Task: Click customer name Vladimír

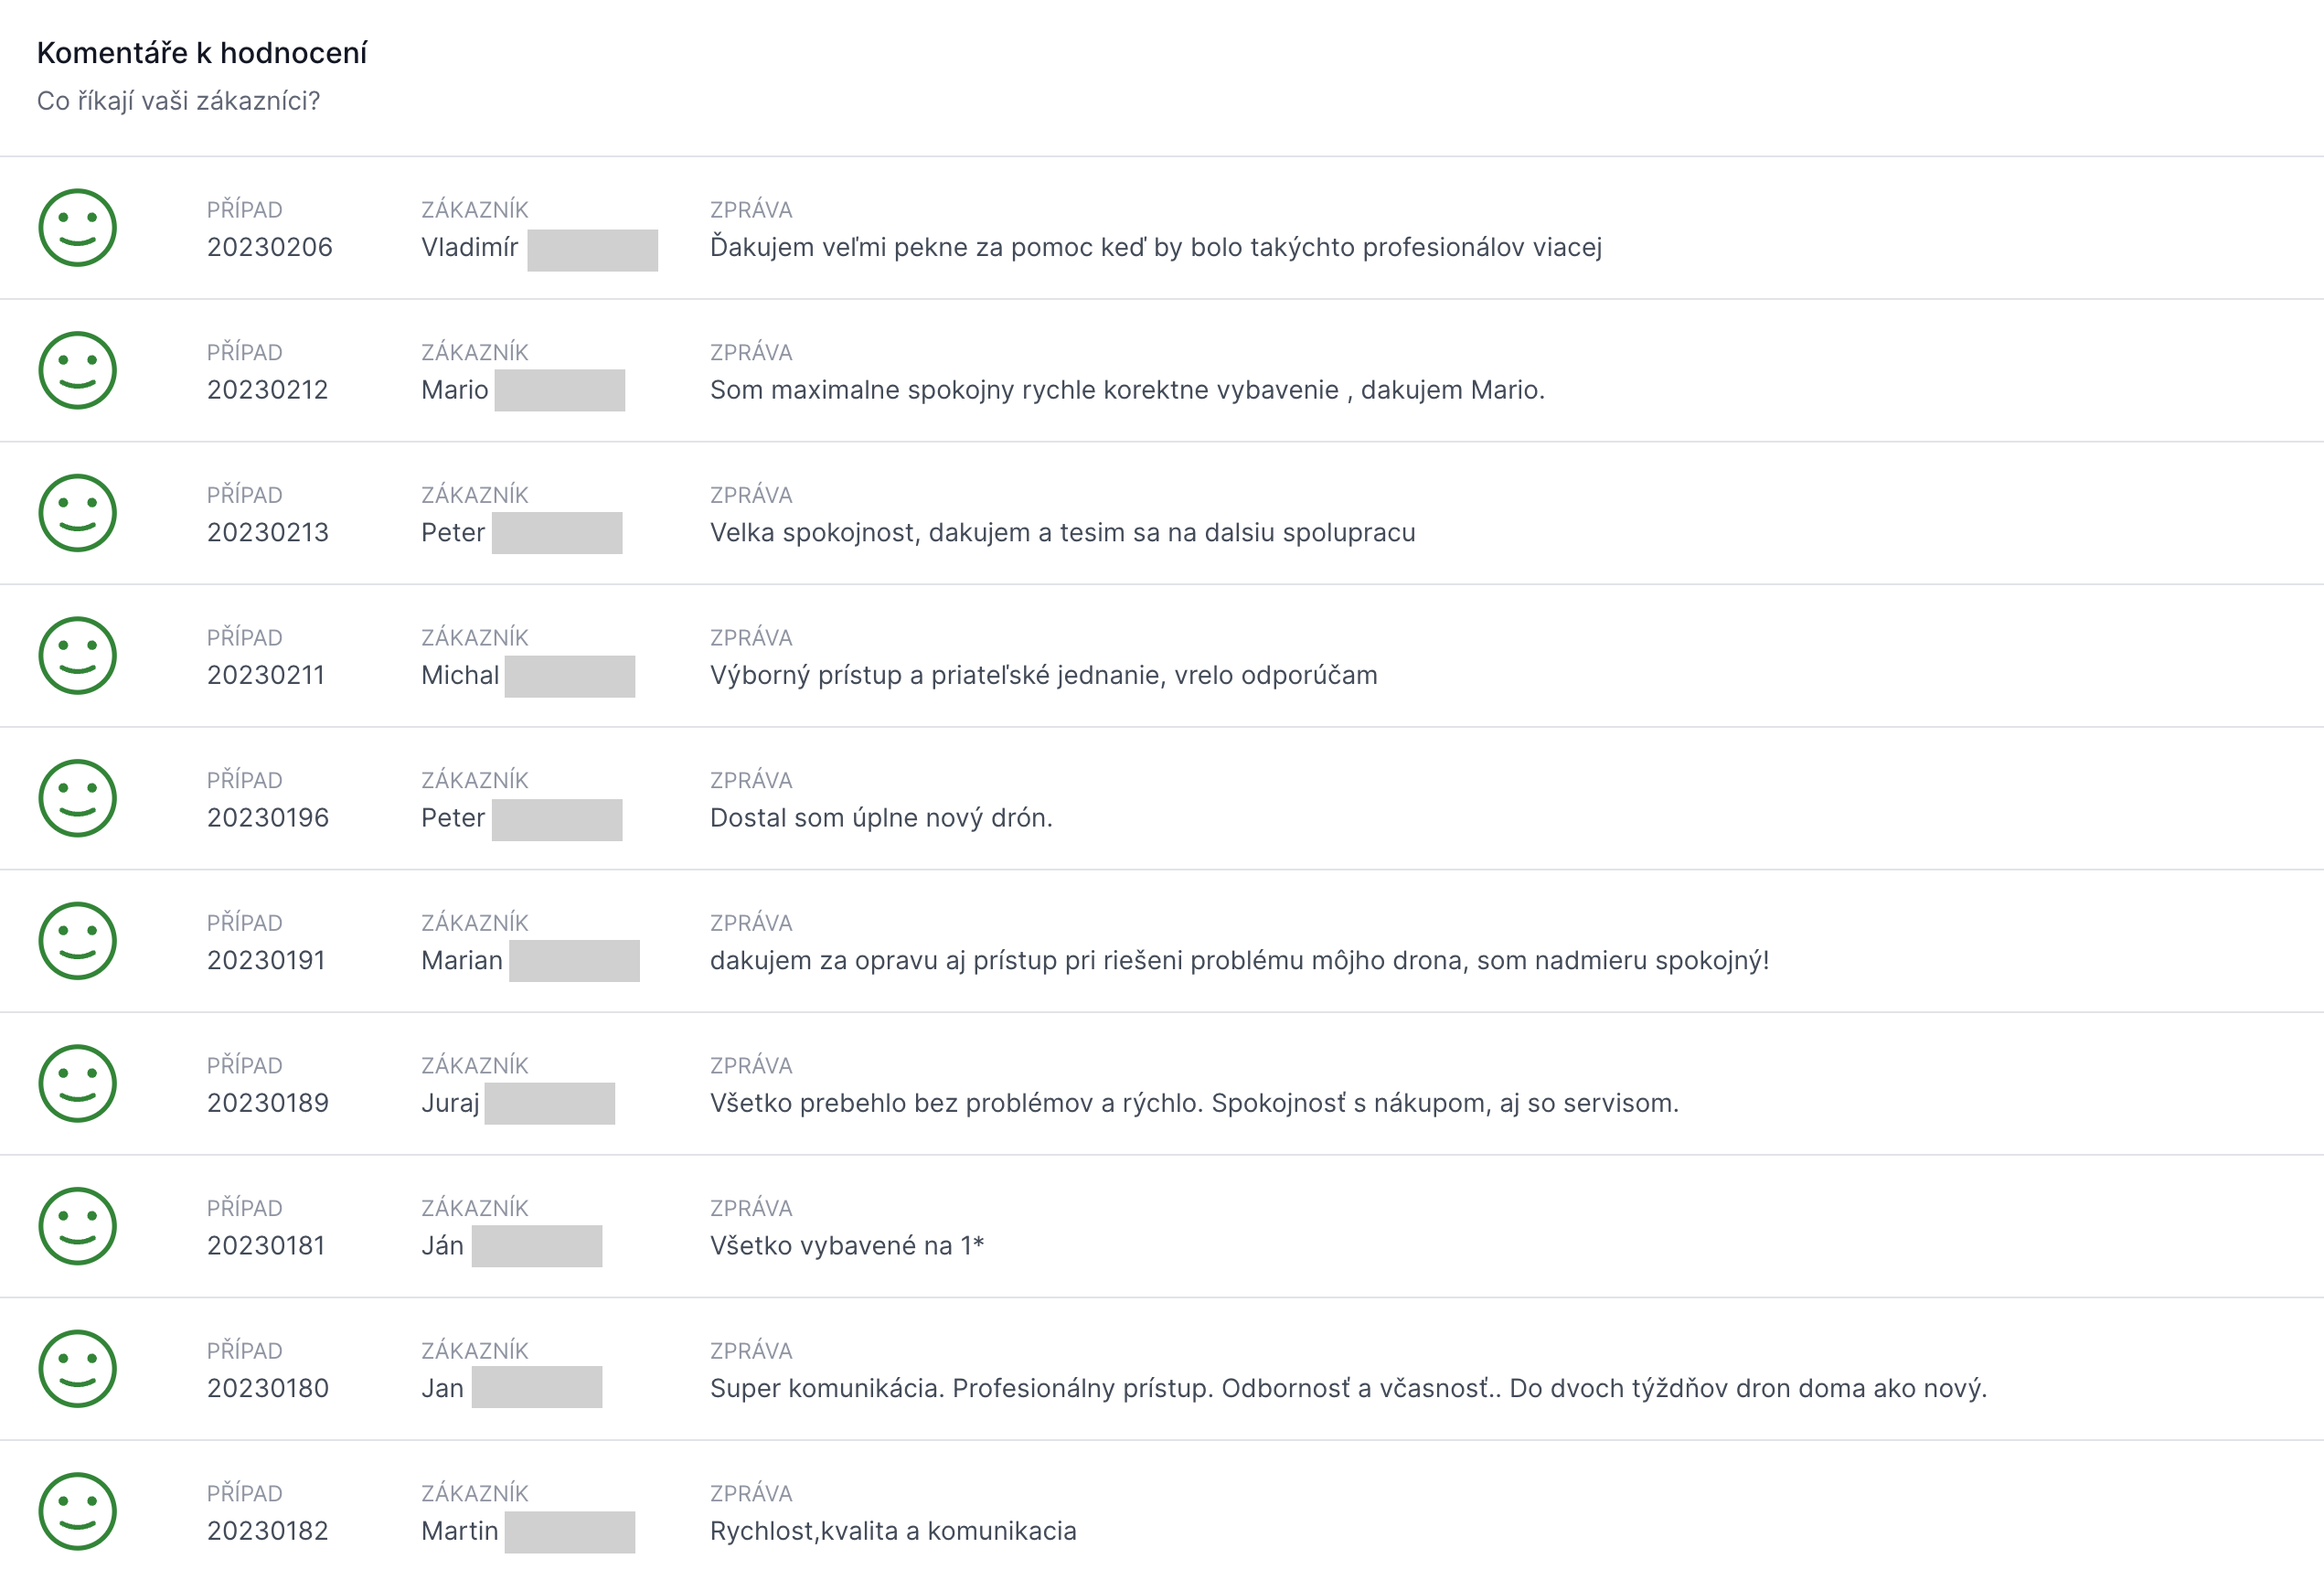Action: (x=469, y=247)
